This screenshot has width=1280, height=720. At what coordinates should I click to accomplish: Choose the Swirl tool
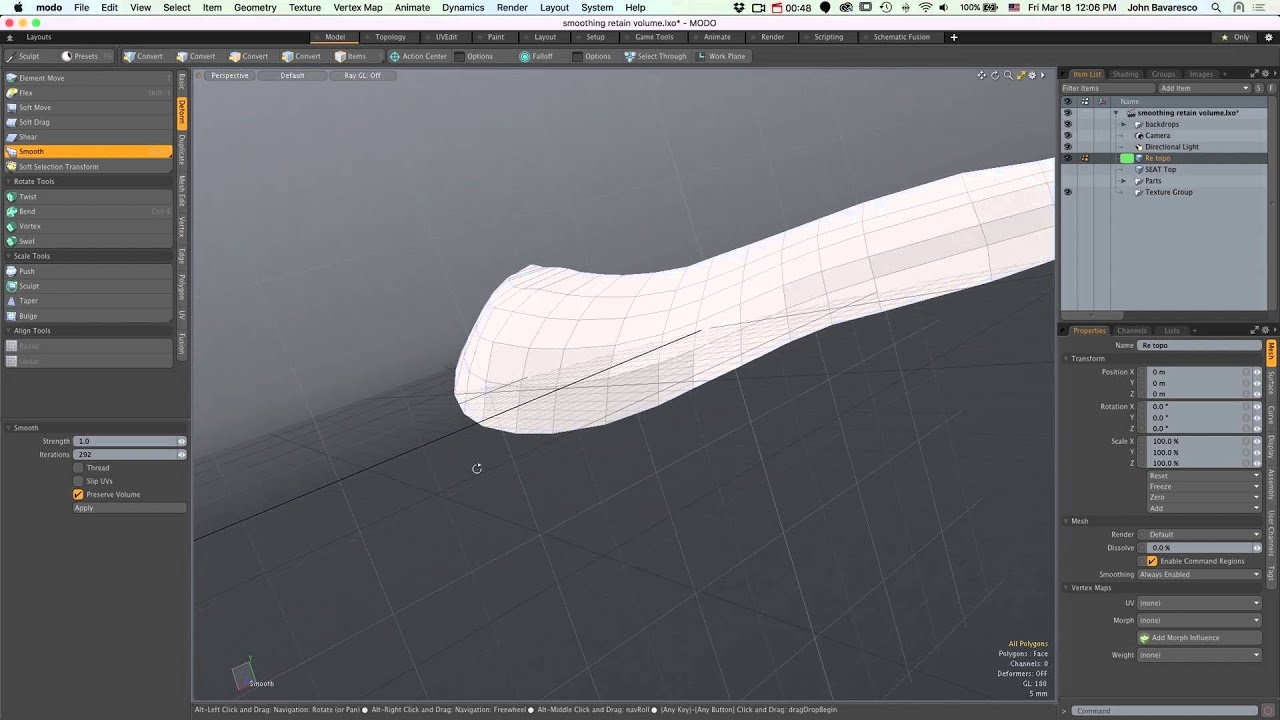[x=88, y=241]
